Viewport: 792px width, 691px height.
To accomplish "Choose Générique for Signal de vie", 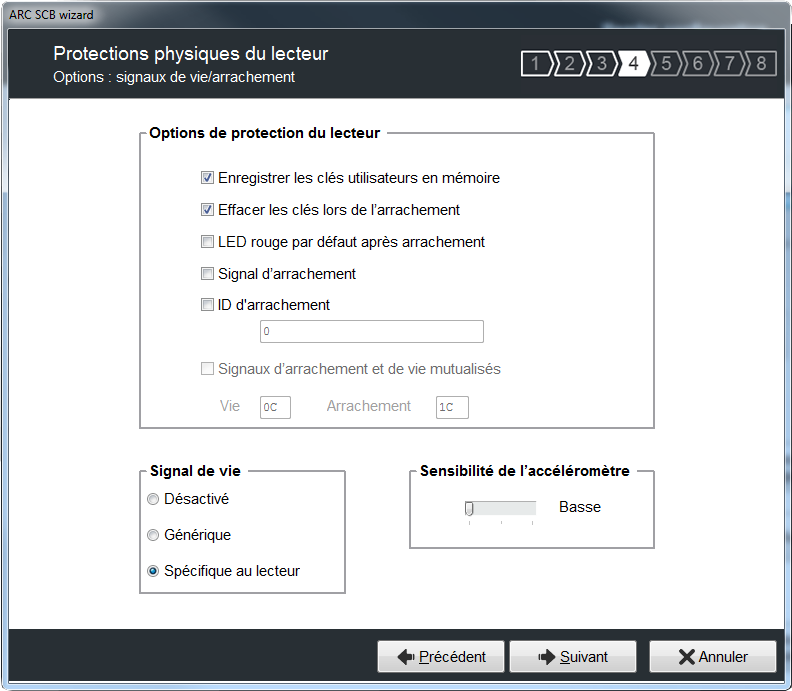I will point(153,535).
